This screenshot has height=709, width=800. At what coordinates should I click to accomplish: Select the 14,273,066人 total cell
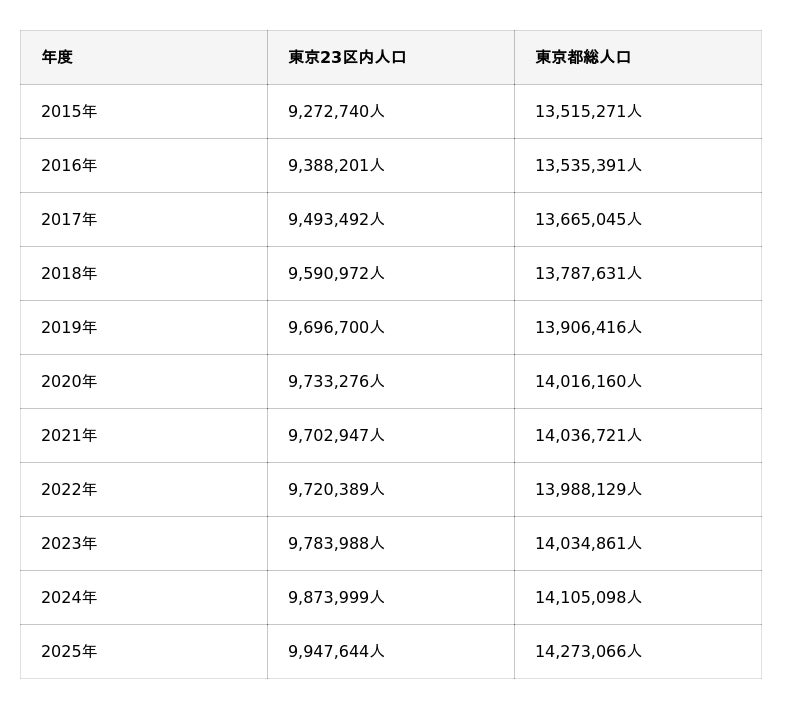click(x=588, y=652)
